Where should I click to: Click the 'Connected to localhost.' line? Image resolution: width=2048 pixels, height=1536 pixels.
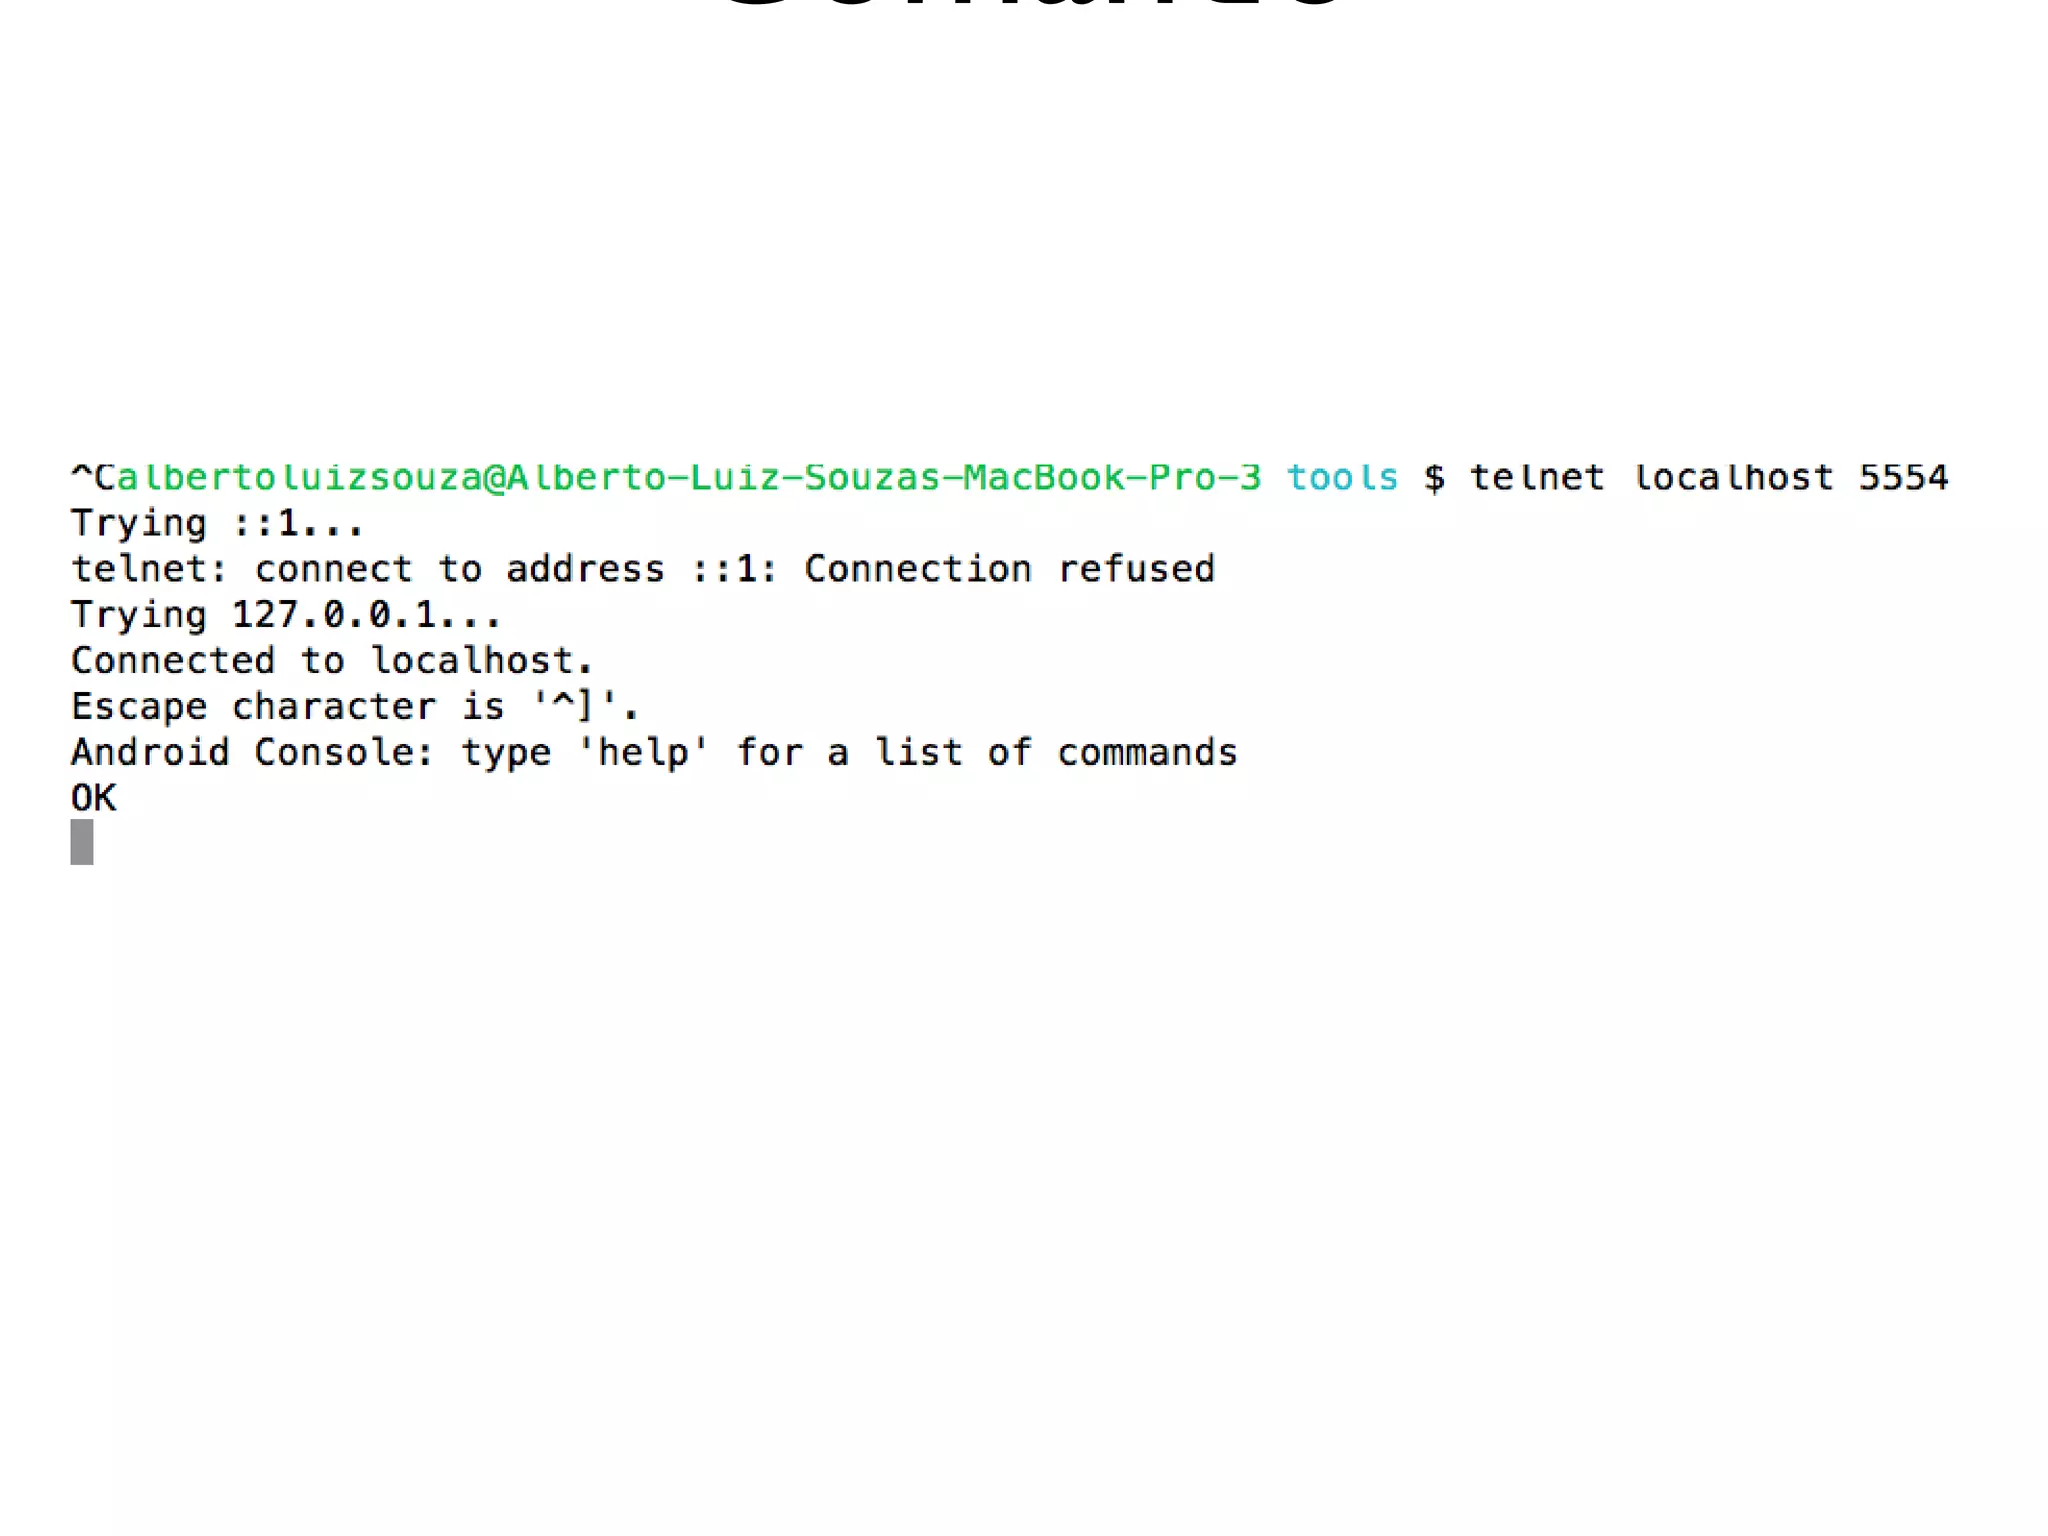332,661
